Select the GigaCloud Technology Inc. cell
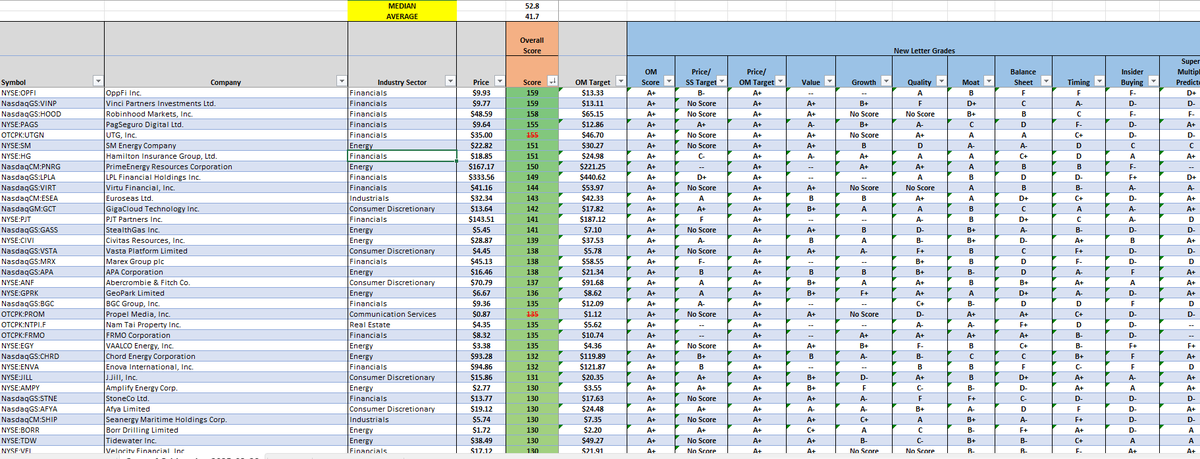 pos(225,207)
